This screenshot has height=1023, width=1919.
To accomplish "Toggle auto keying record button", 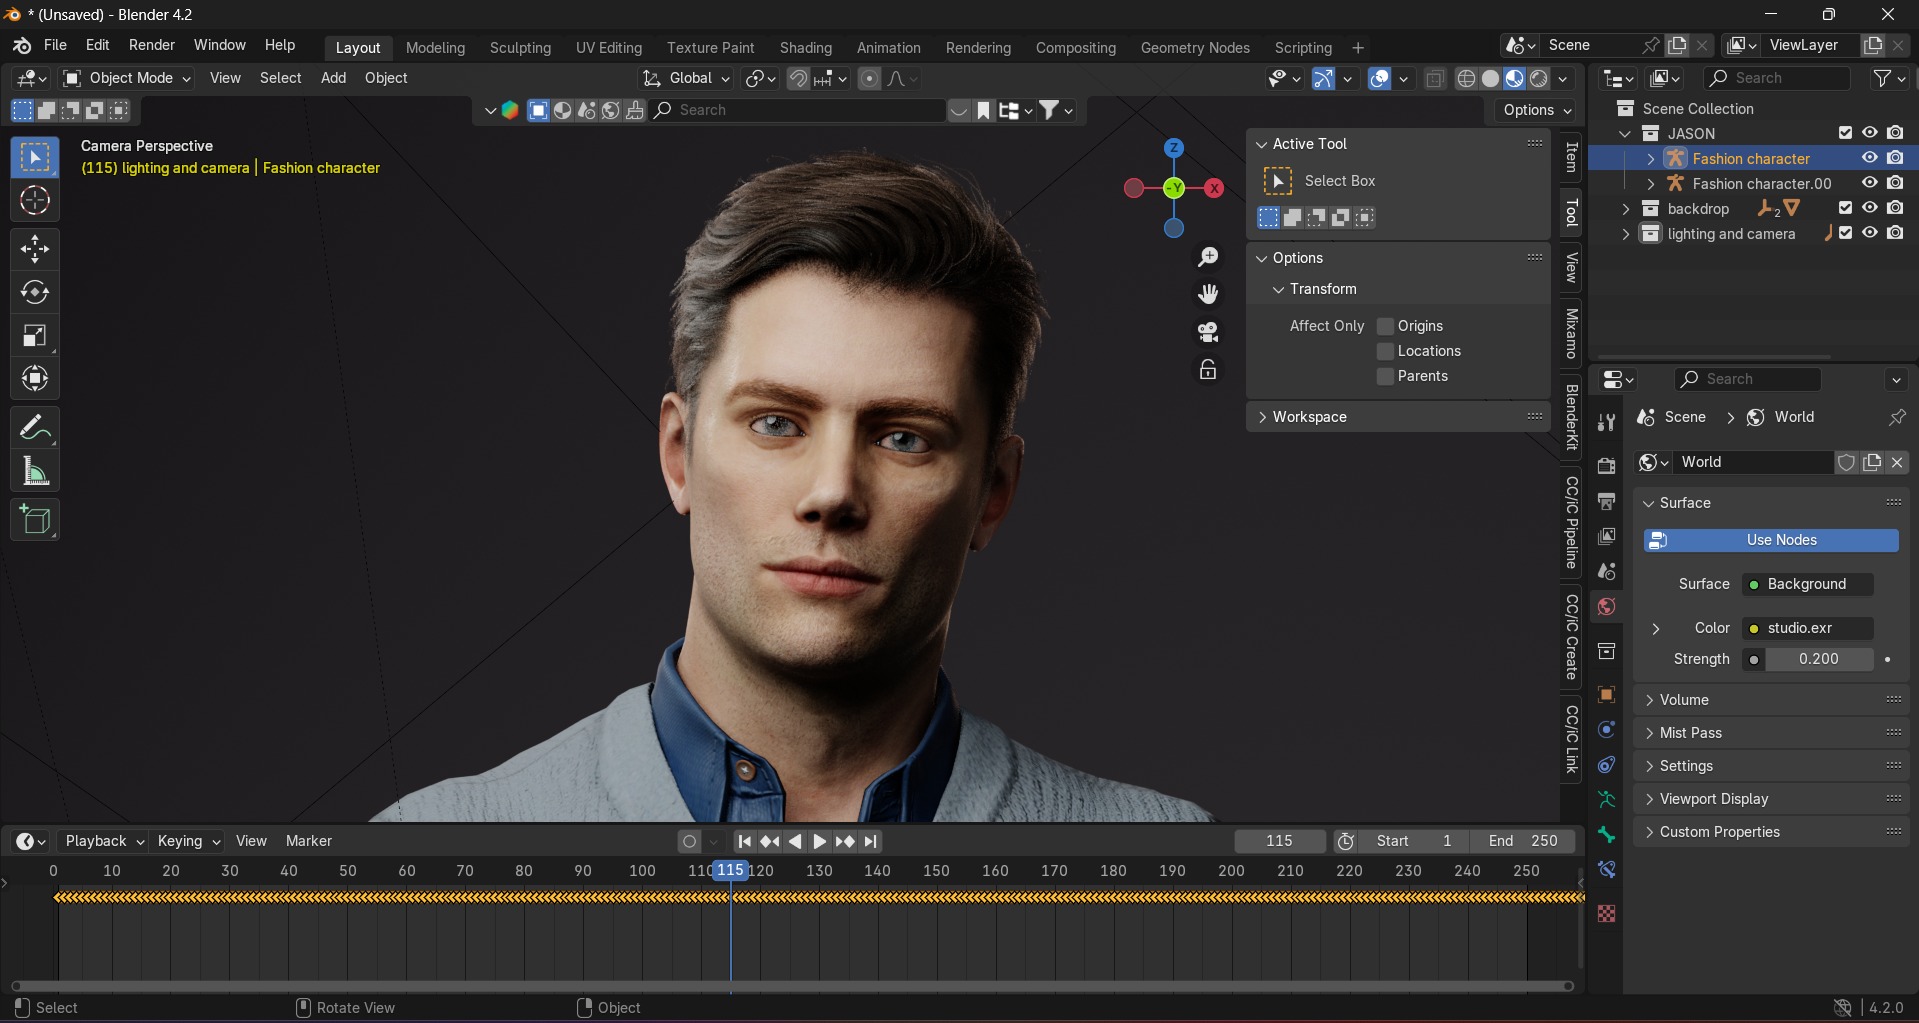I will [x=689, y=842].
